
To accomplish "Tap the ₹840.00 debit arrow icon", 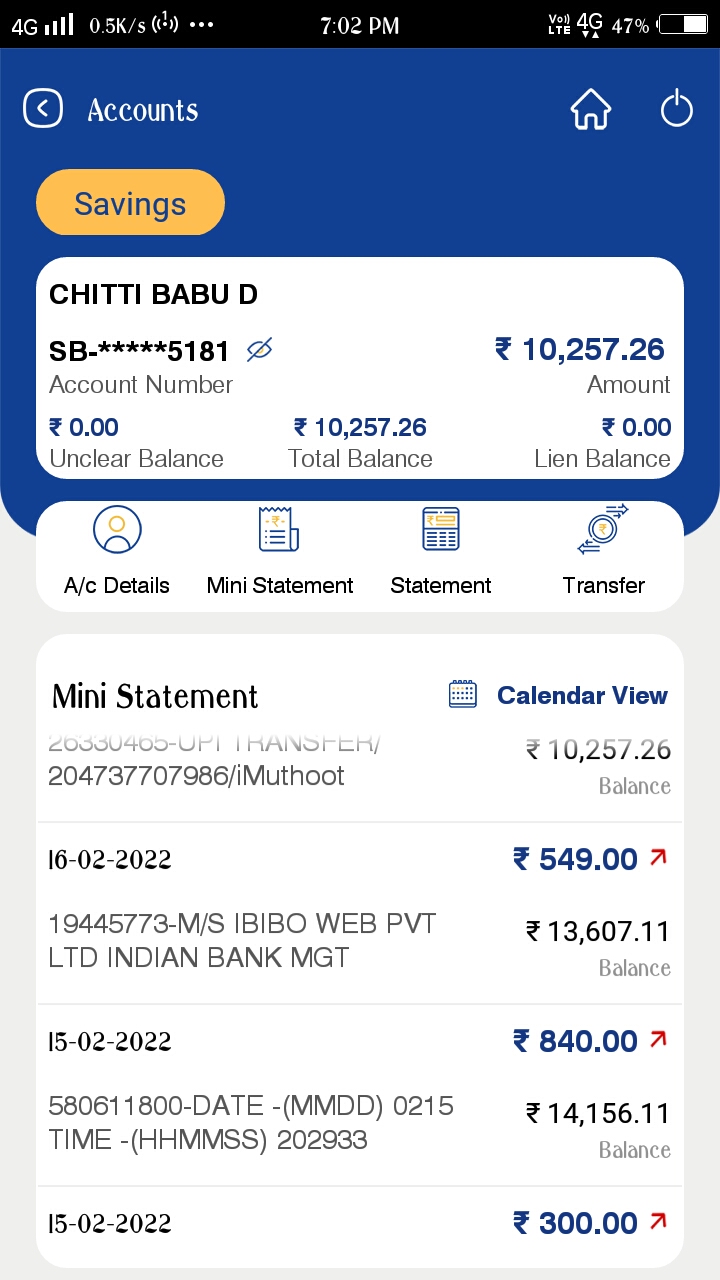I will 658,1040.
